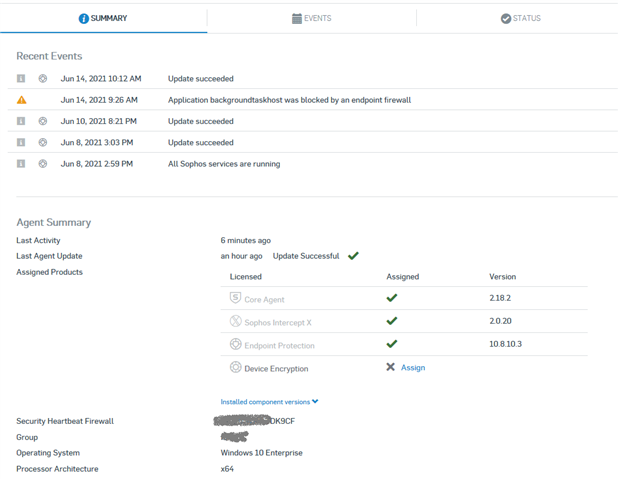Click 'Update succeeded' for Jun 14 10:12 AM

[201, 79]
